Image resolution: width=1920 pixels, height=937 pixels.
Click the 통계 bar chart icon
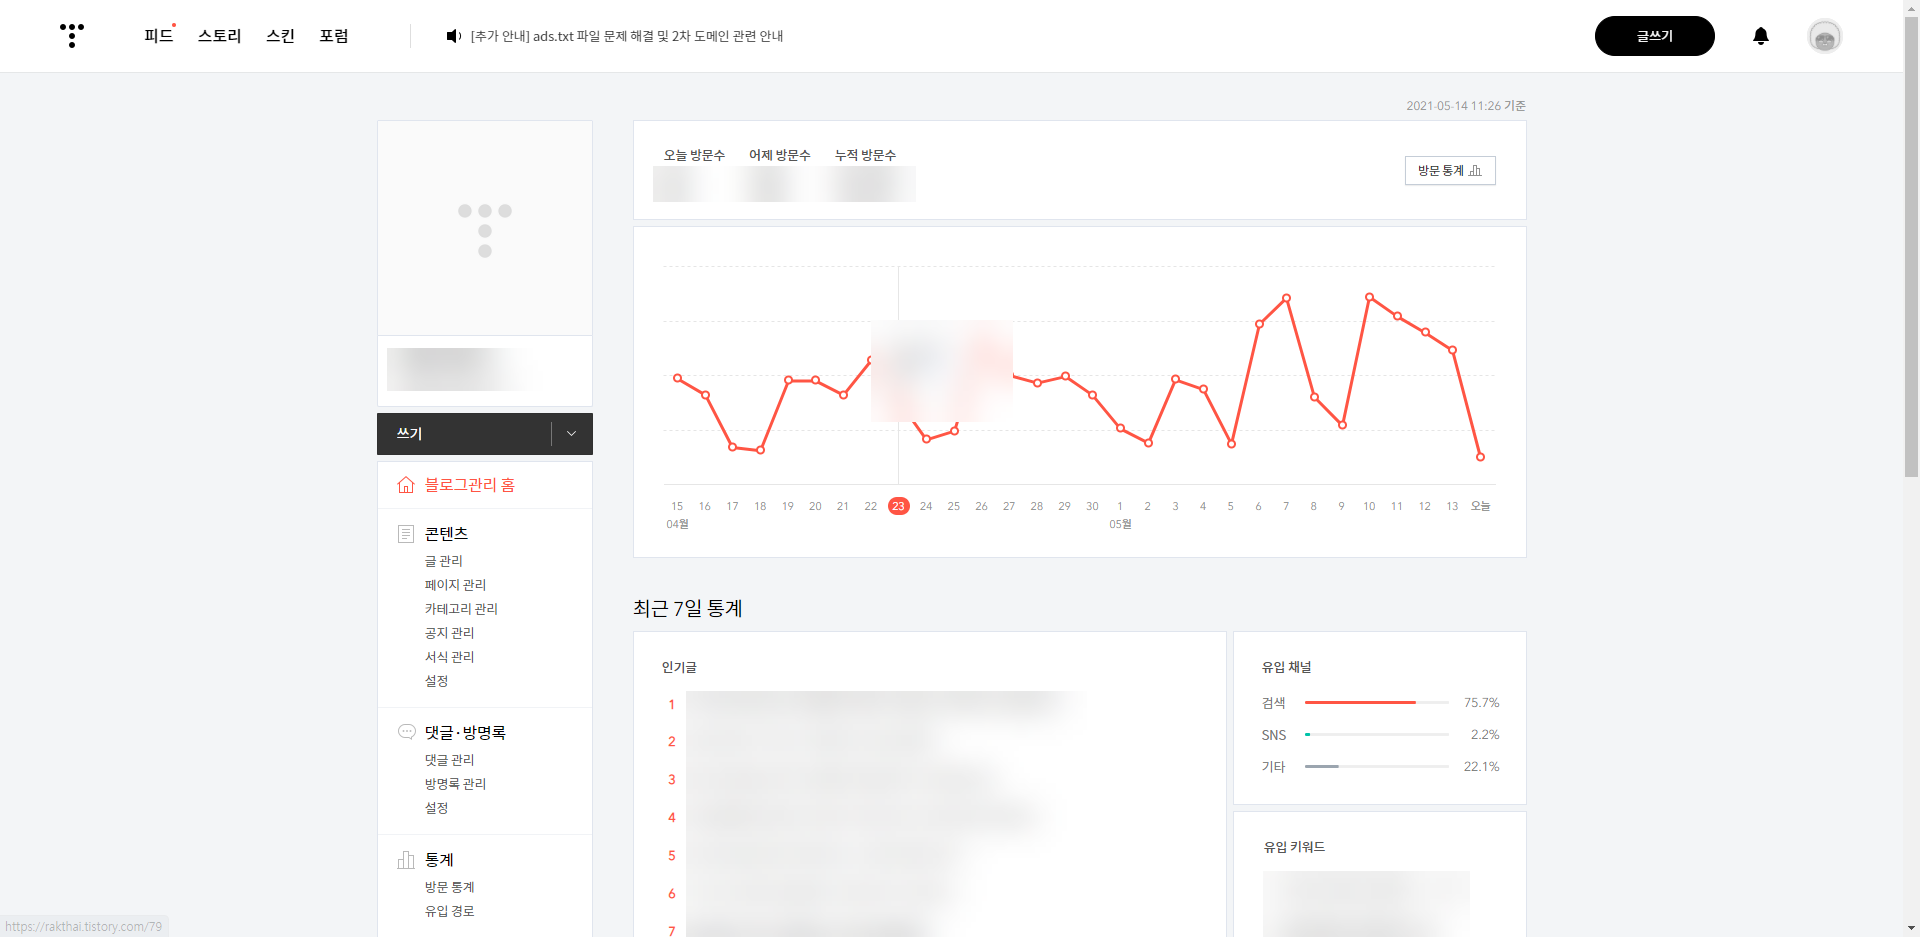(406, 860)
